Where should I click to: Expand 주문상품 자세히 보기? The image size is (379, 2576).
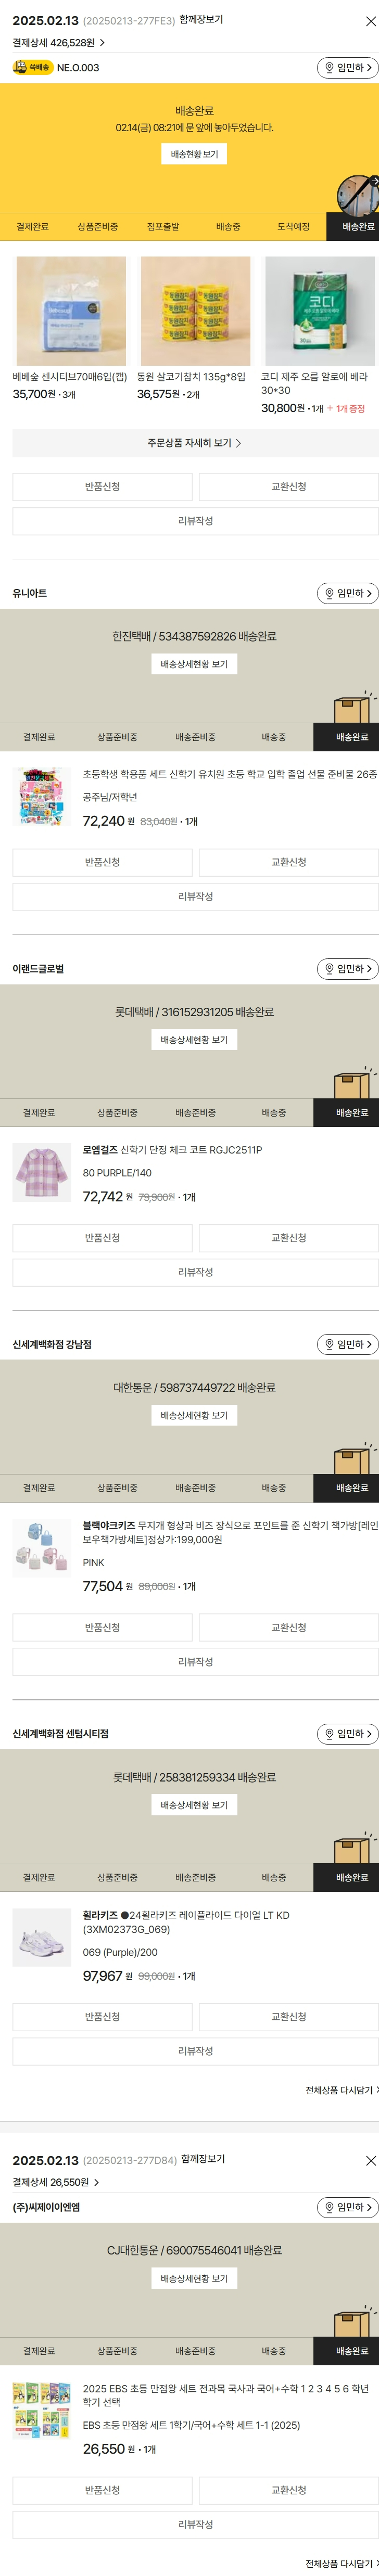[195, 443]
